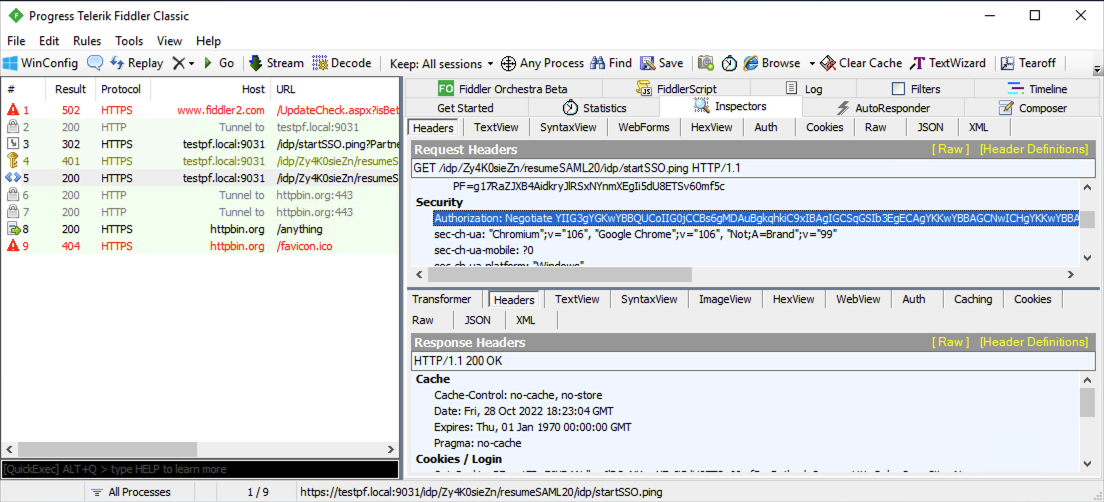The height and width of the screenshot is (502, 1104).
Task: Open response Caching tab
Action: point(973,299)
